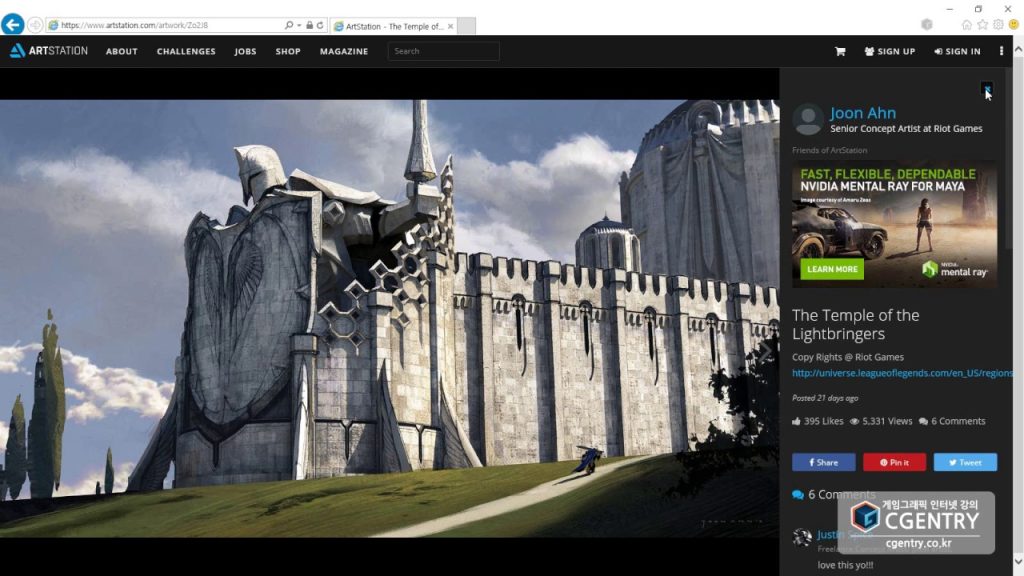Click the browser back arrow button

[12, 25]
